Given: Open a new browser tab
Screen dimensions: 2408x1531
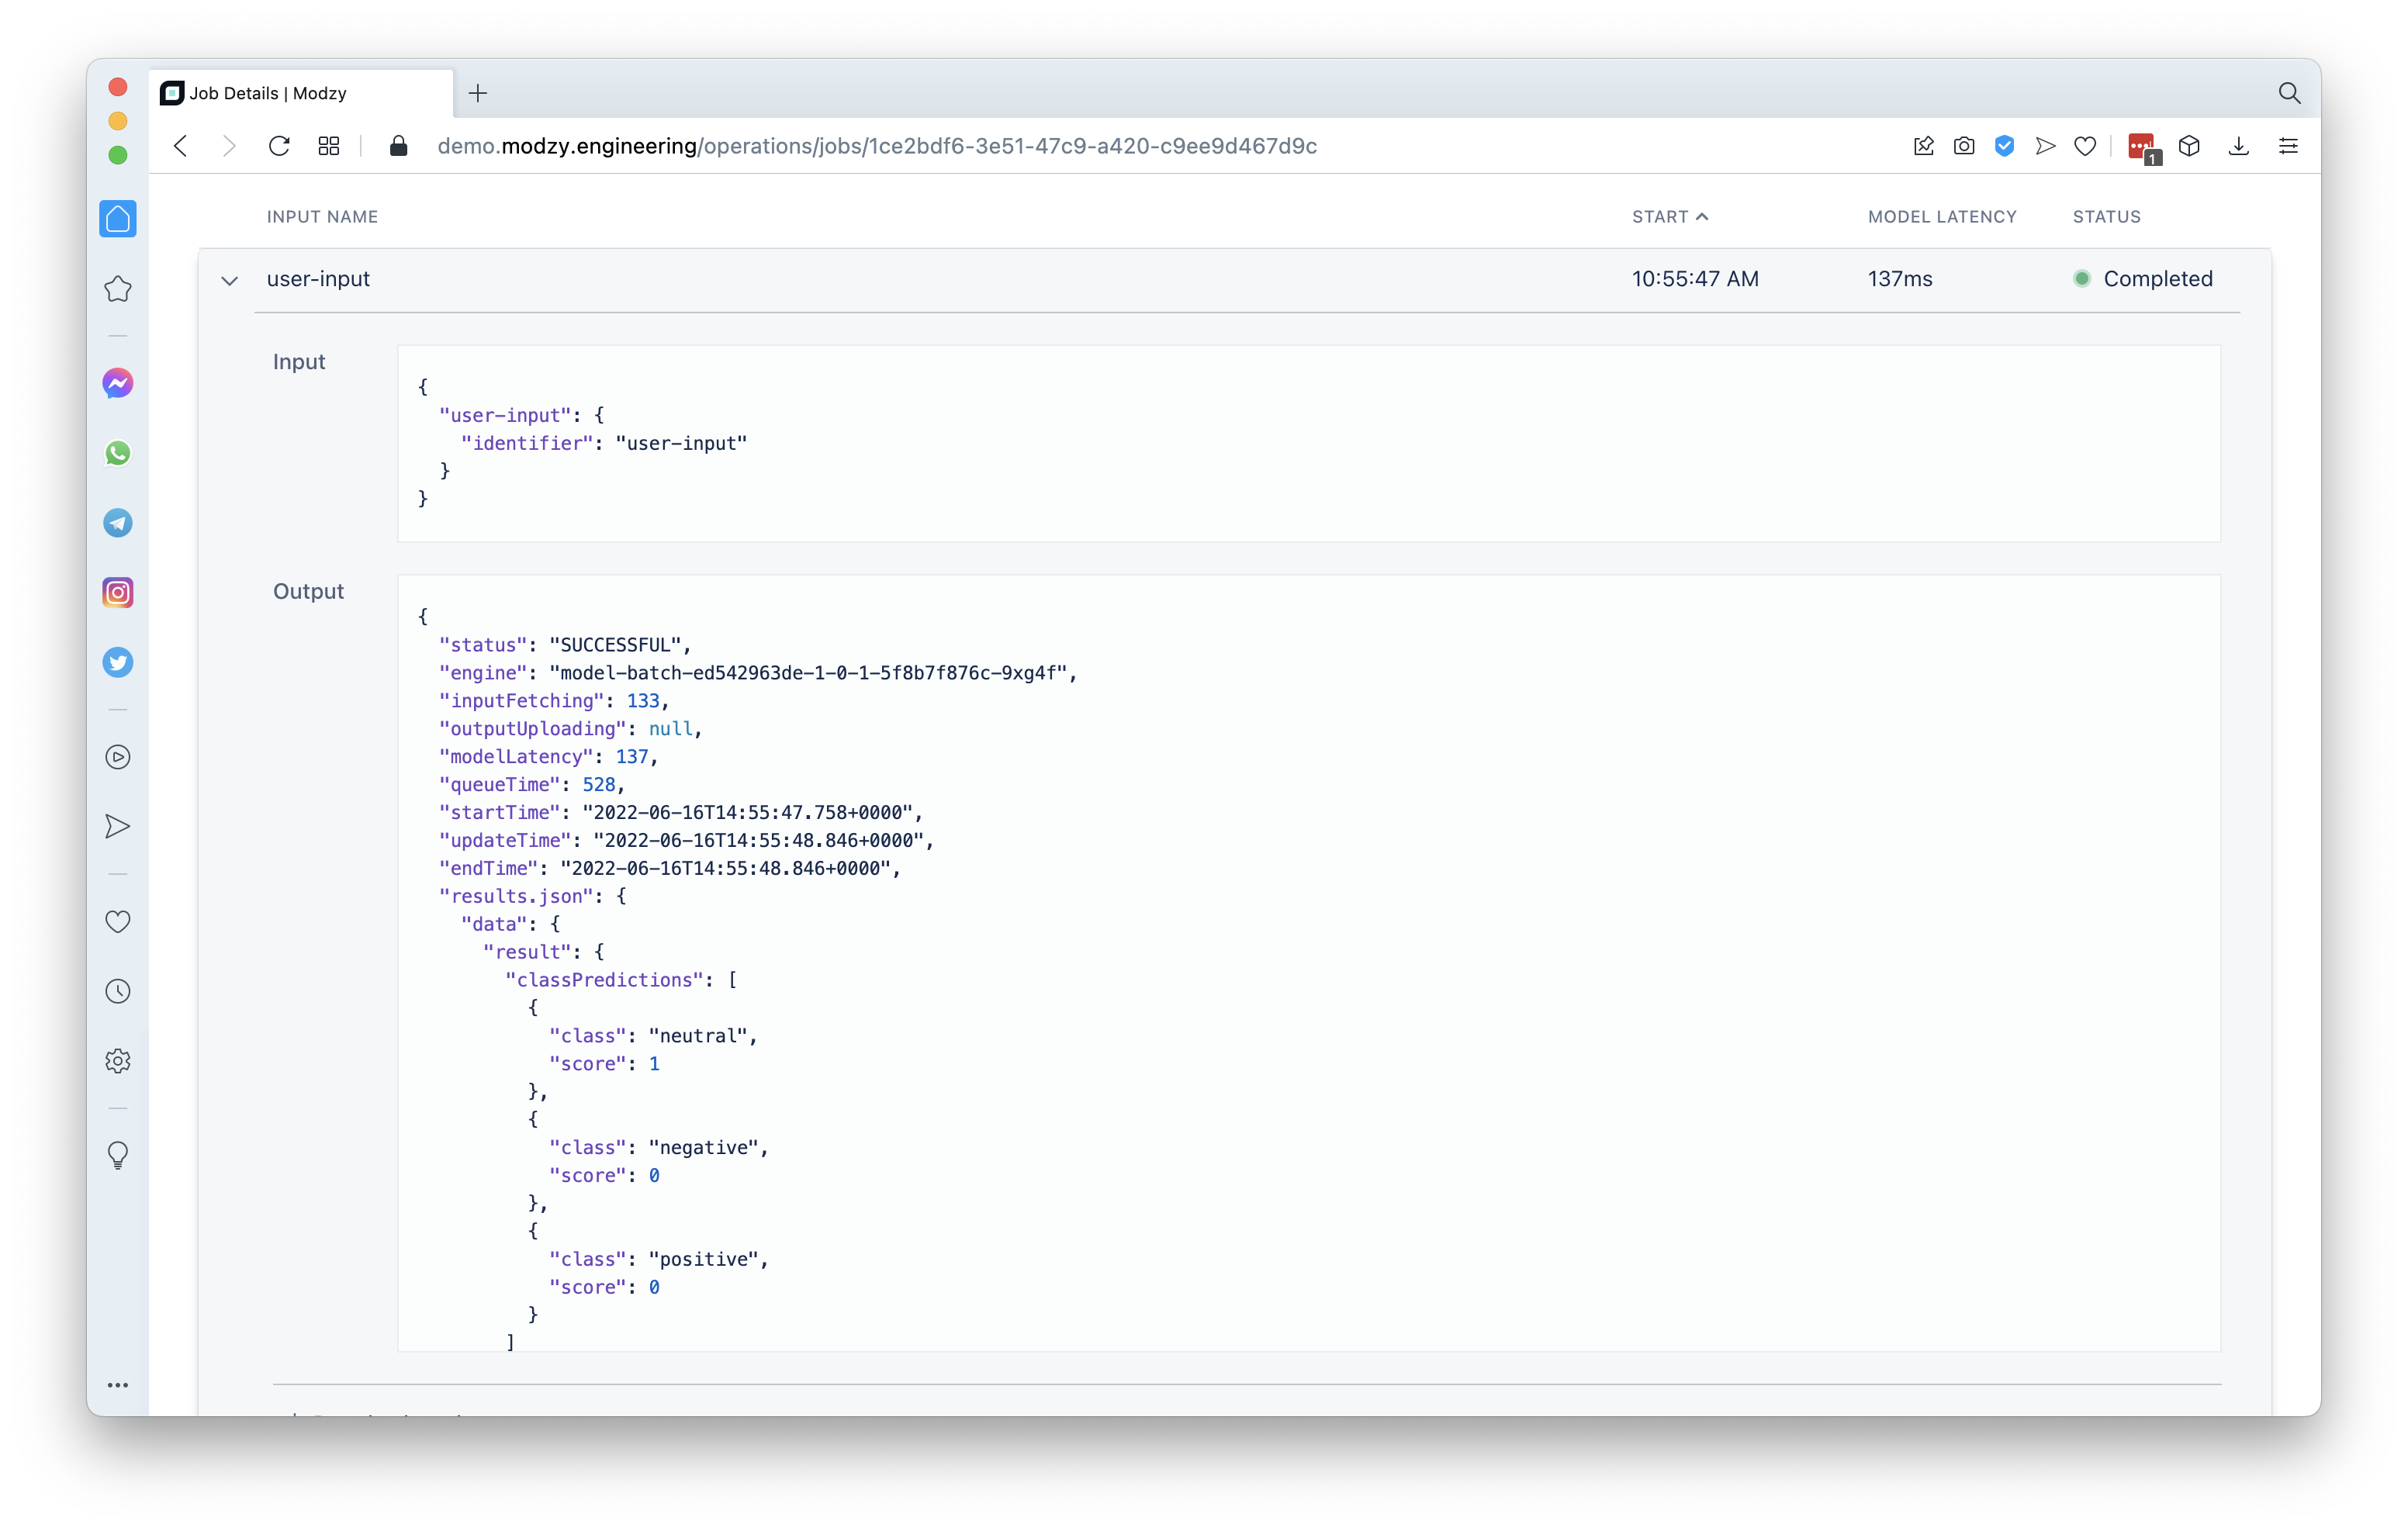Looking at the screenshot, I should 478,93.
